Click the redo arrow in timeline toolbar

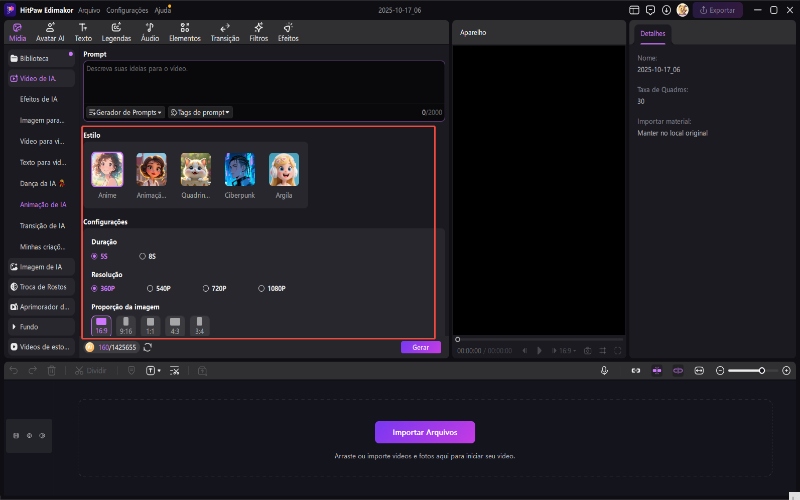tap(33, 370)
